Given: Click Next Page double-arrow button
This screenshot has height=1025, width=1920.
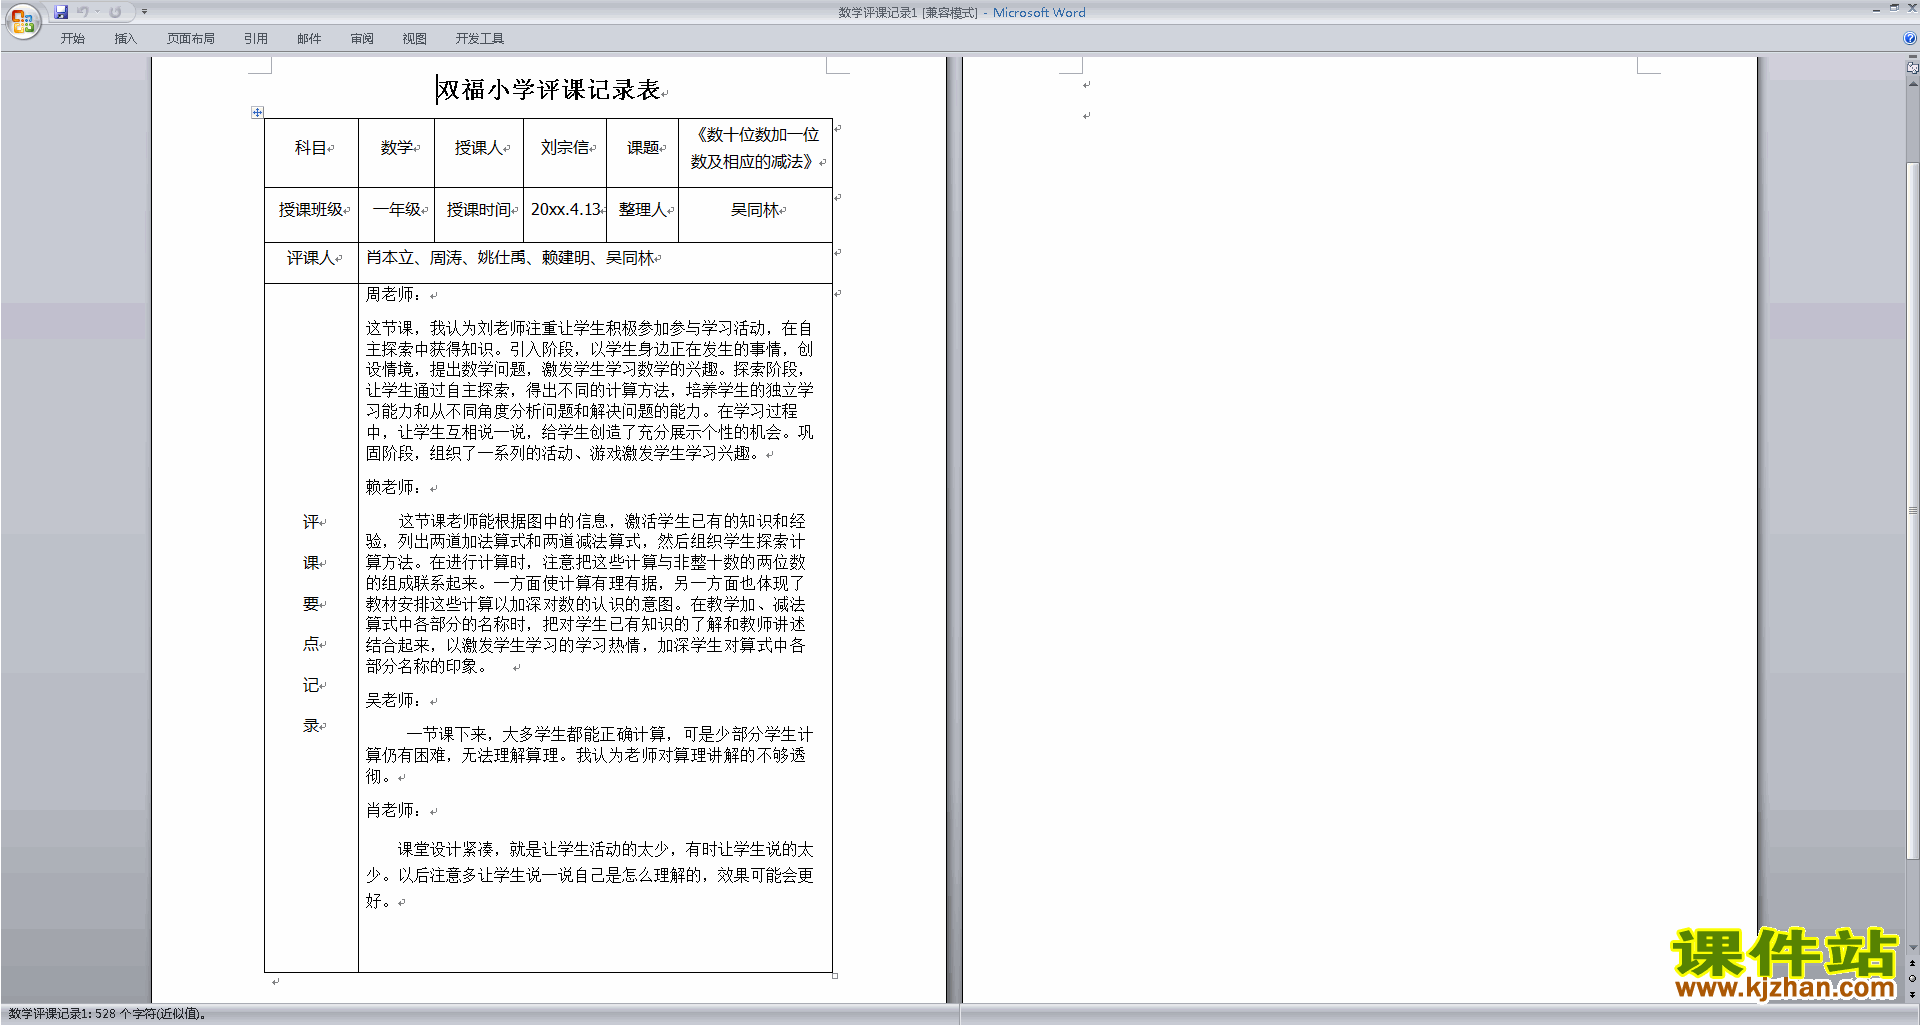Looking at the screenshot, I should click(1912, 994).
